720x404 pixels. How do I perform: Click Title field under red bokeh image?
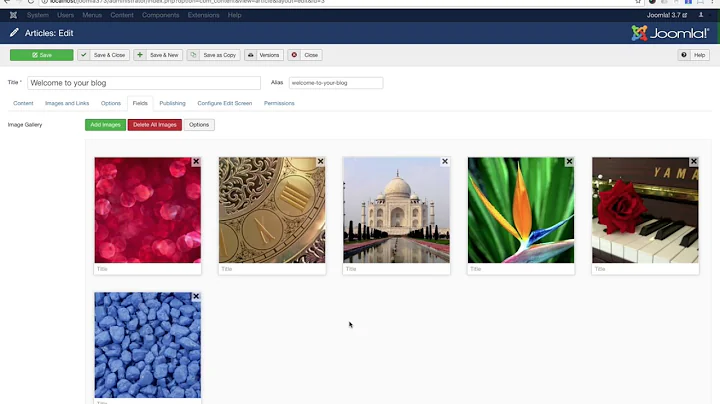[147, 269]
